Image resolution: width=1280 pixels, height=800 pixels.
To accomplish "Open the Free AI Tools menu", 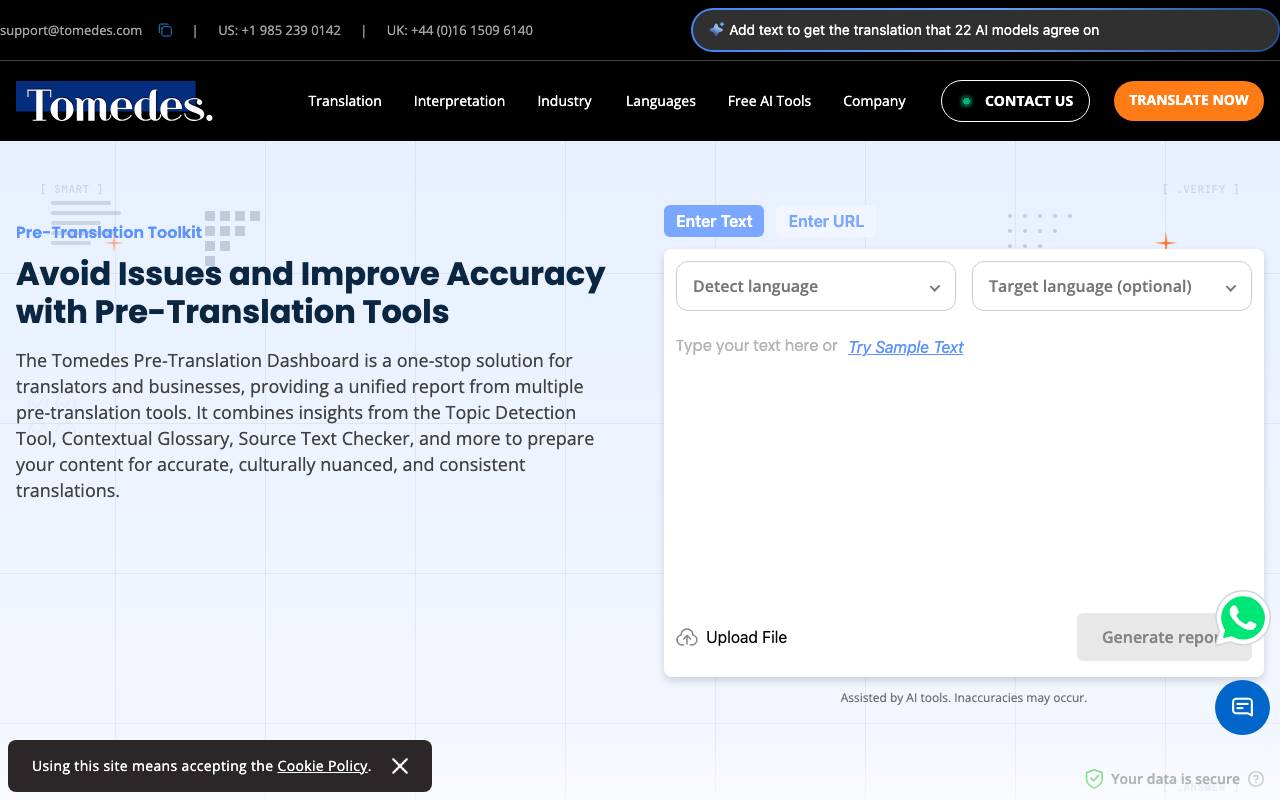I will [x=769, y=101].
